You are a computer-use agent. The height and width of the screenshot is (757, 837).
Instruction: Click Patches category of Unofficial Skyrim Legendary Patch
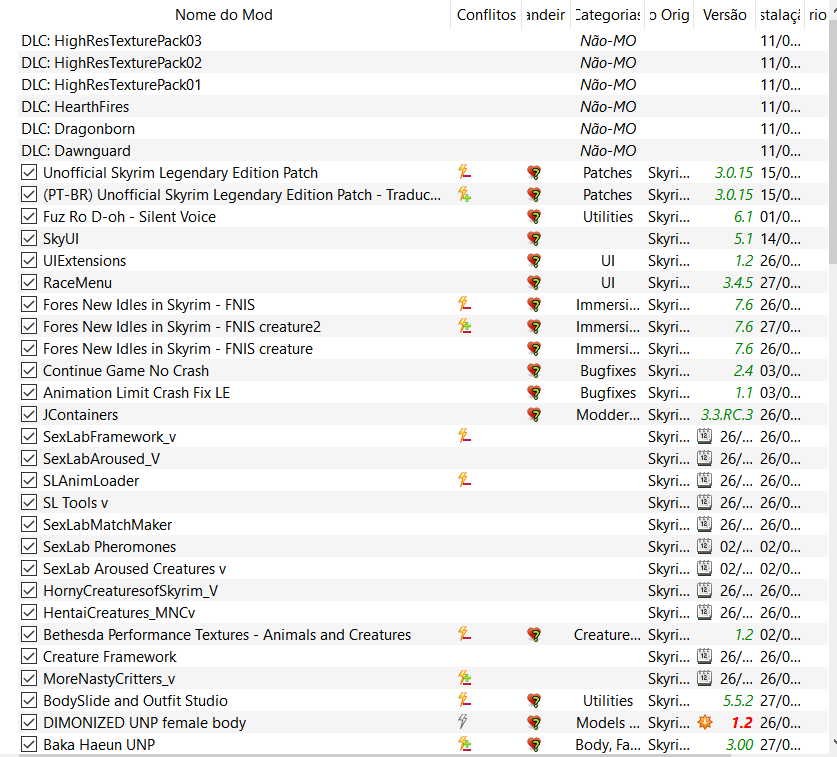tap(607, 172)
